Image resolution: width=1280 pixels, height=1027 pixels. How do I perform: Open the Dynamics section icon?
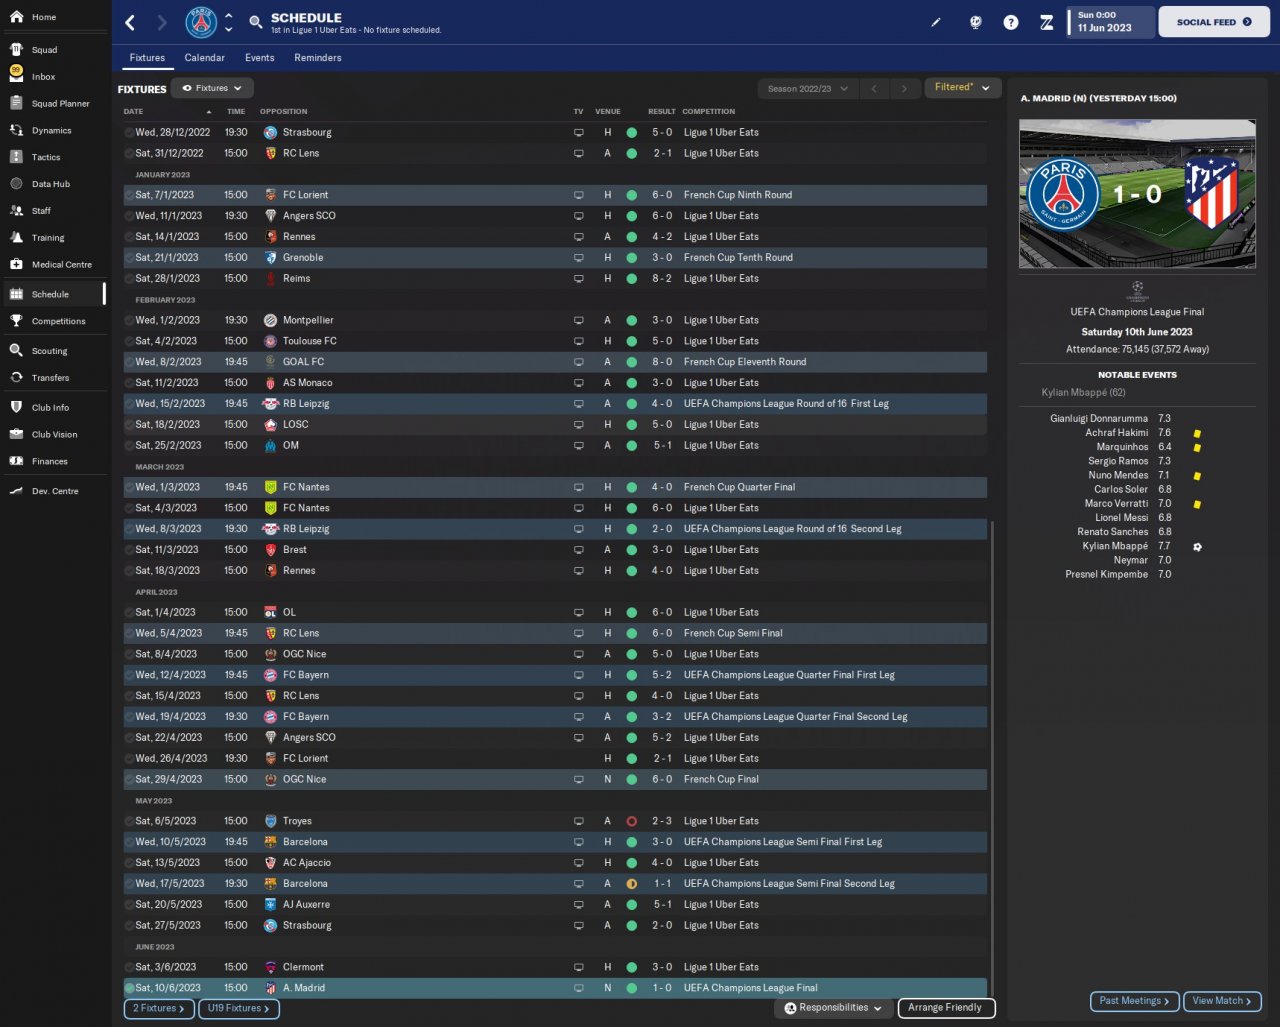[x=16, y=130]
